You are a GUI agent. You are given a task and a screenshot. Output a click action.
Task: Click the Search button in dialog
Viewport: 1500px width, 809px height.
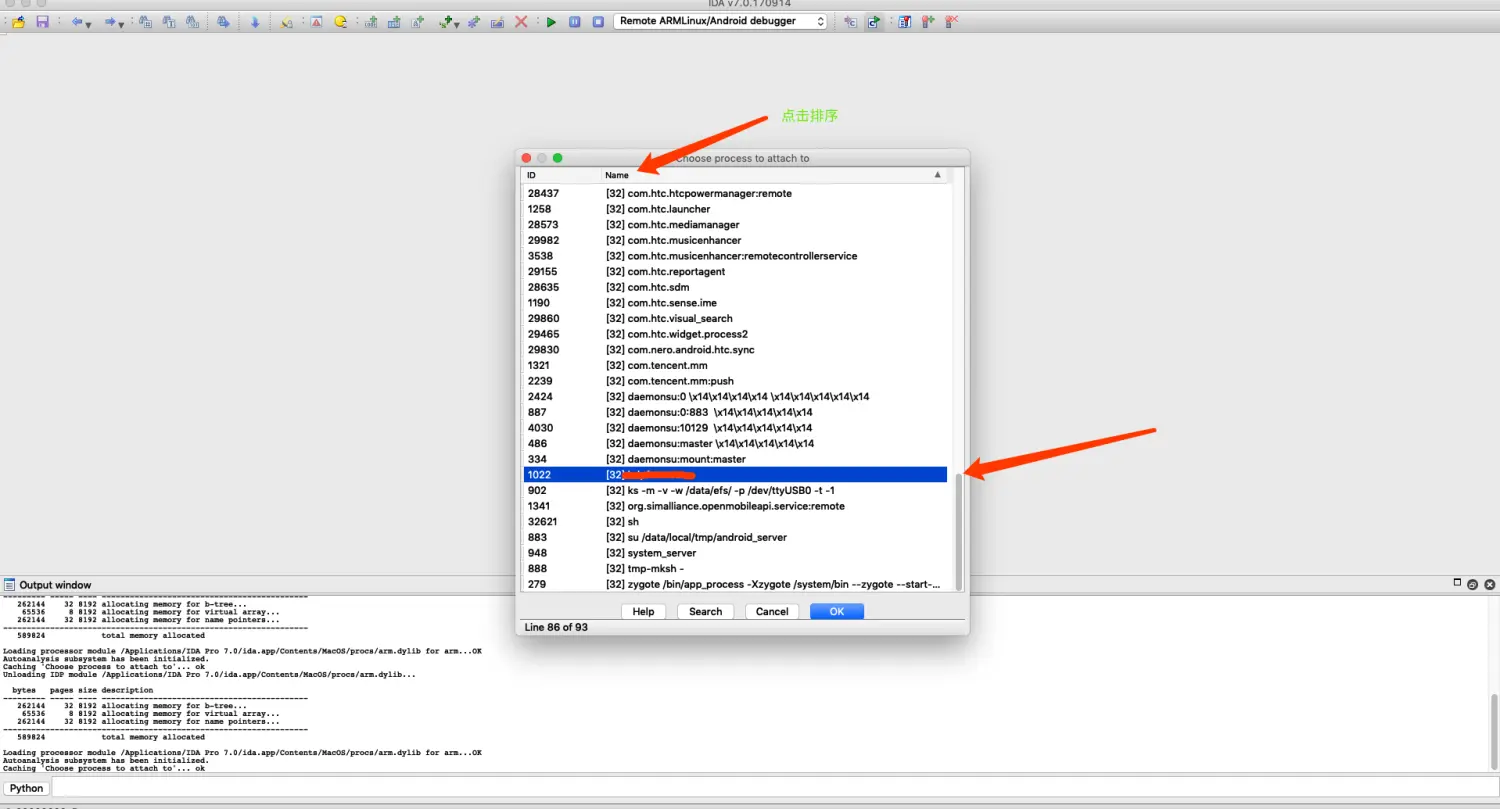coord(705,611)
